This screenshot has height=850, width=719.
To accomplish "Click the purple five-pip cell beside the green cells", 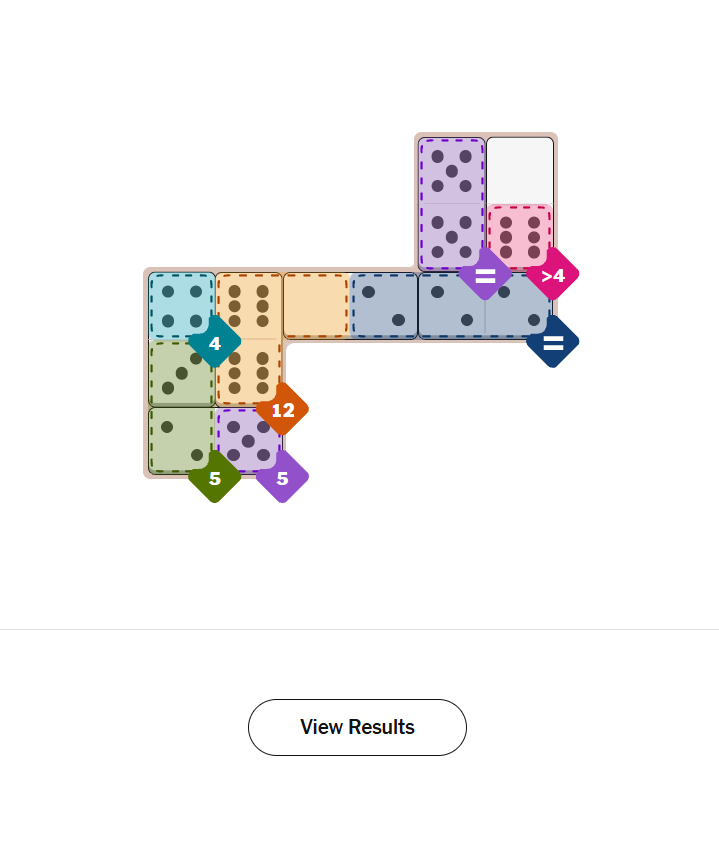I will [248, 439].
